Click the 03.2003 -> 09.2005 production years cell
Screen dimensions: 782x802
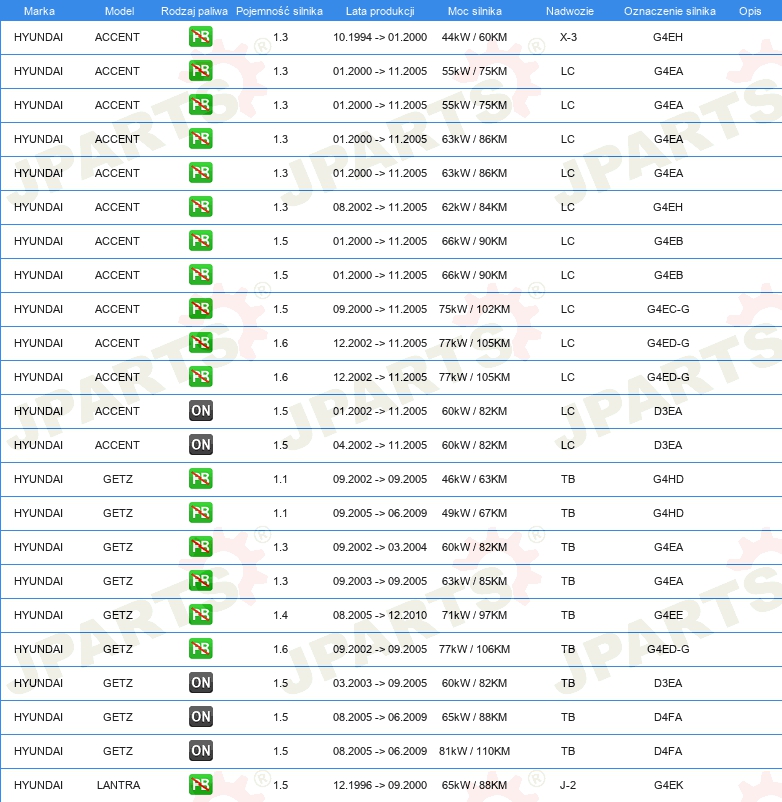(379, 683)
